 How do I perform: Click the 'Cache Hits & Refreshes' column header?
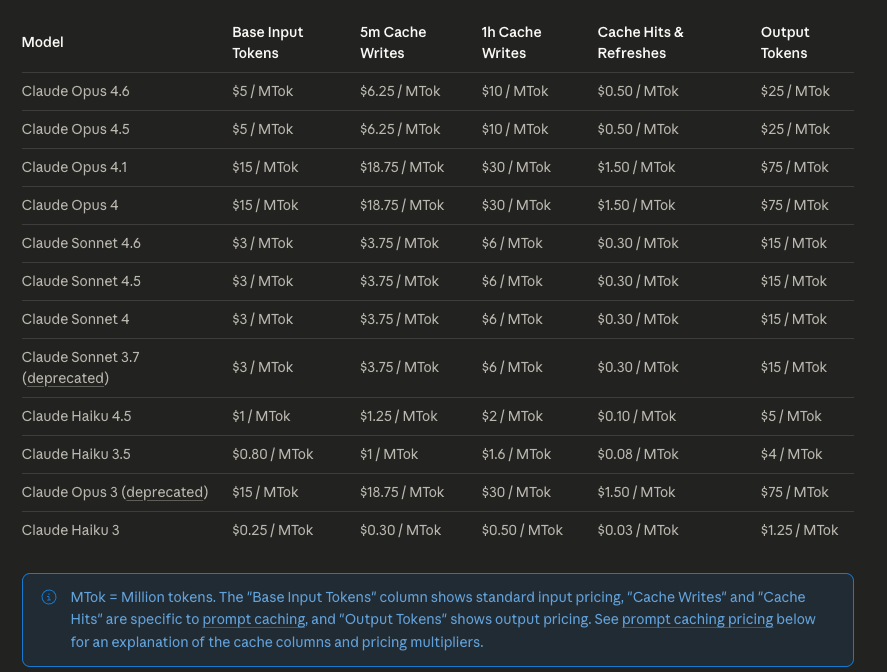pos(640,42)
